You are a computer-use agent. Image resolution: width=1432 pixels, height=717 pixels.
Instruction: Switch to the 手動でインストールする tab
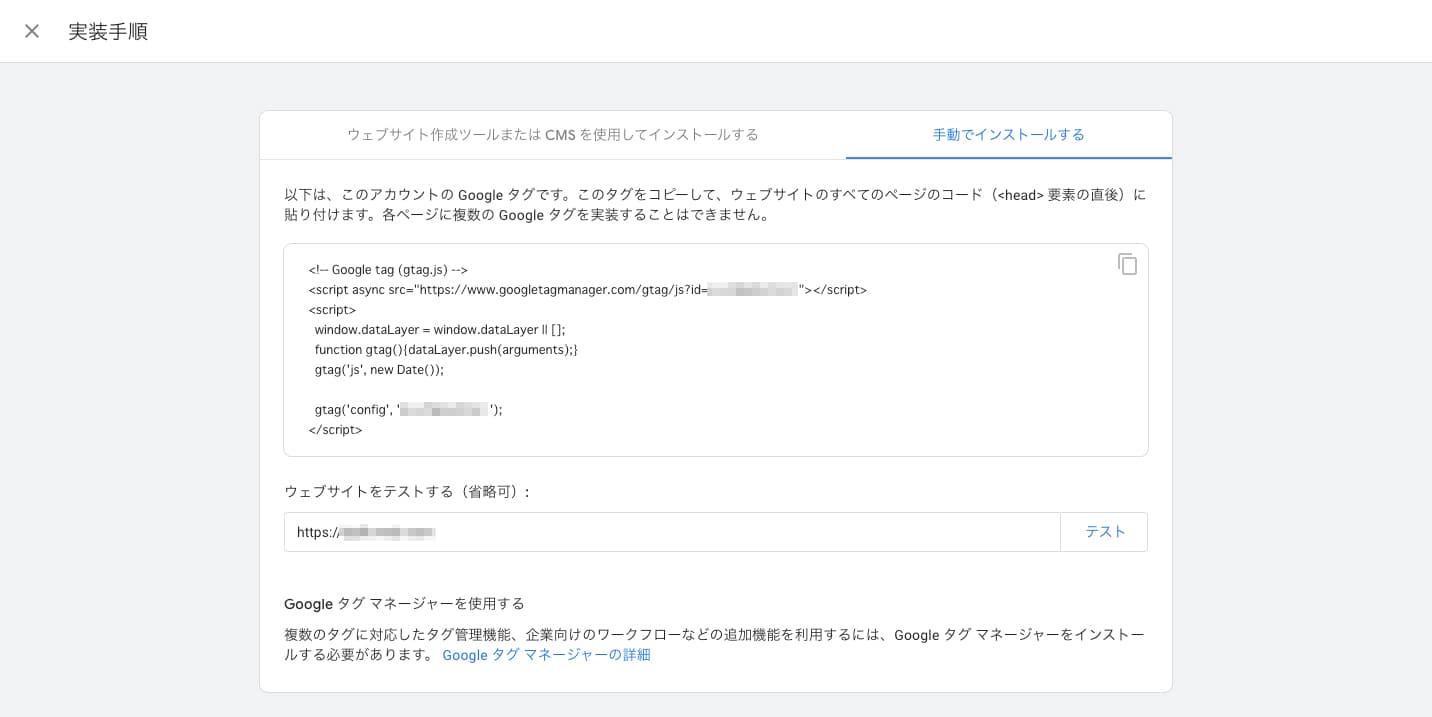(x=1008, y=134)
